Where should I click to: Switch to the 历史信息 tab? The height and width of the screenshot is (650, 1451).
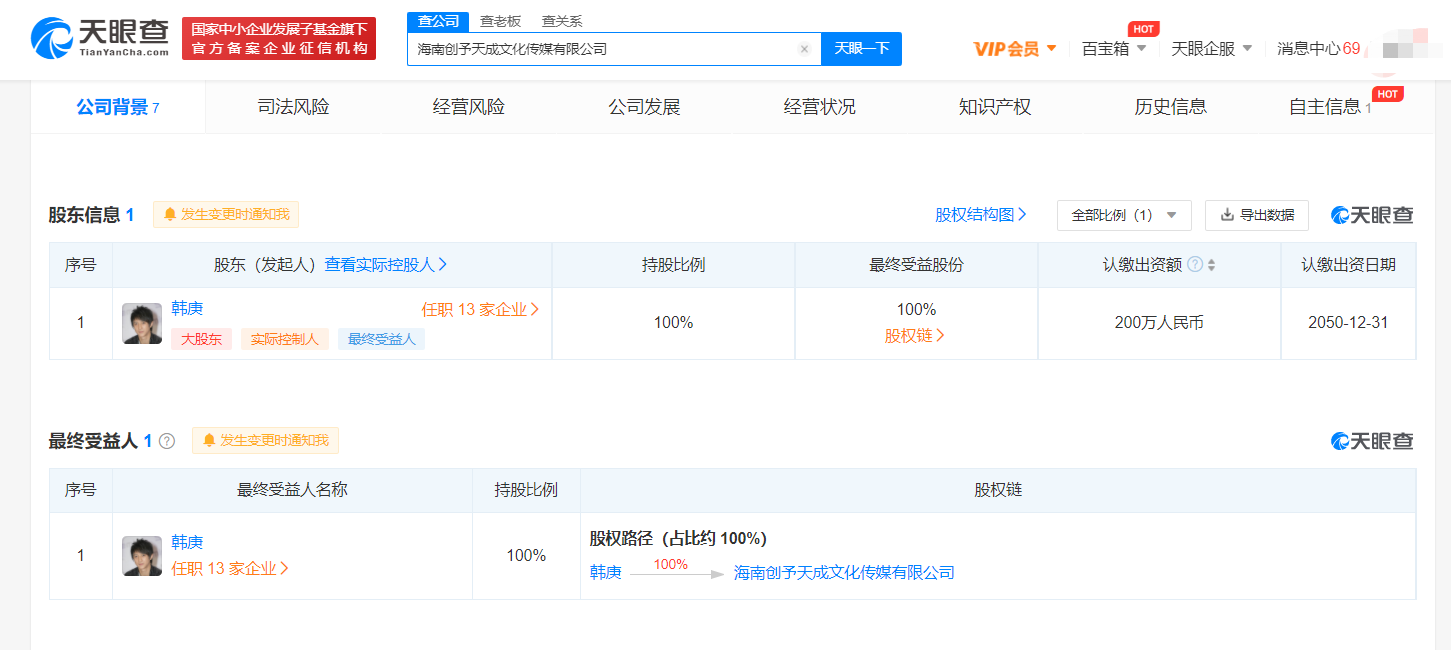[1170, 107]
